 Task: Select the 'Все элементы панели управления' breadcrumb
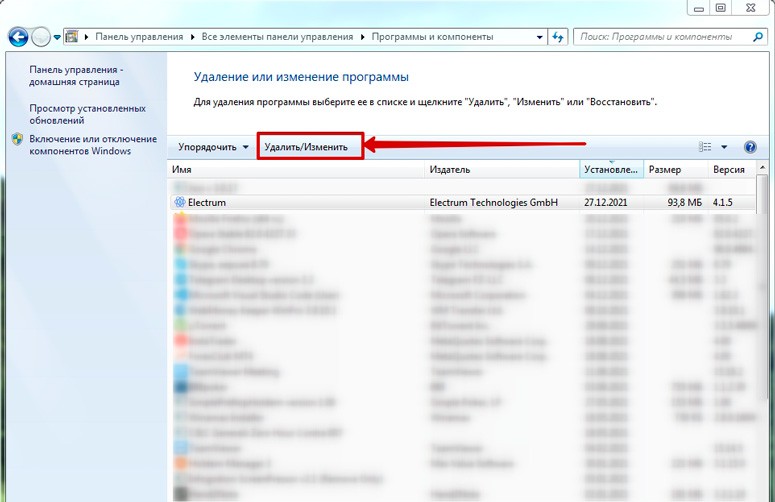pos(277,37)
